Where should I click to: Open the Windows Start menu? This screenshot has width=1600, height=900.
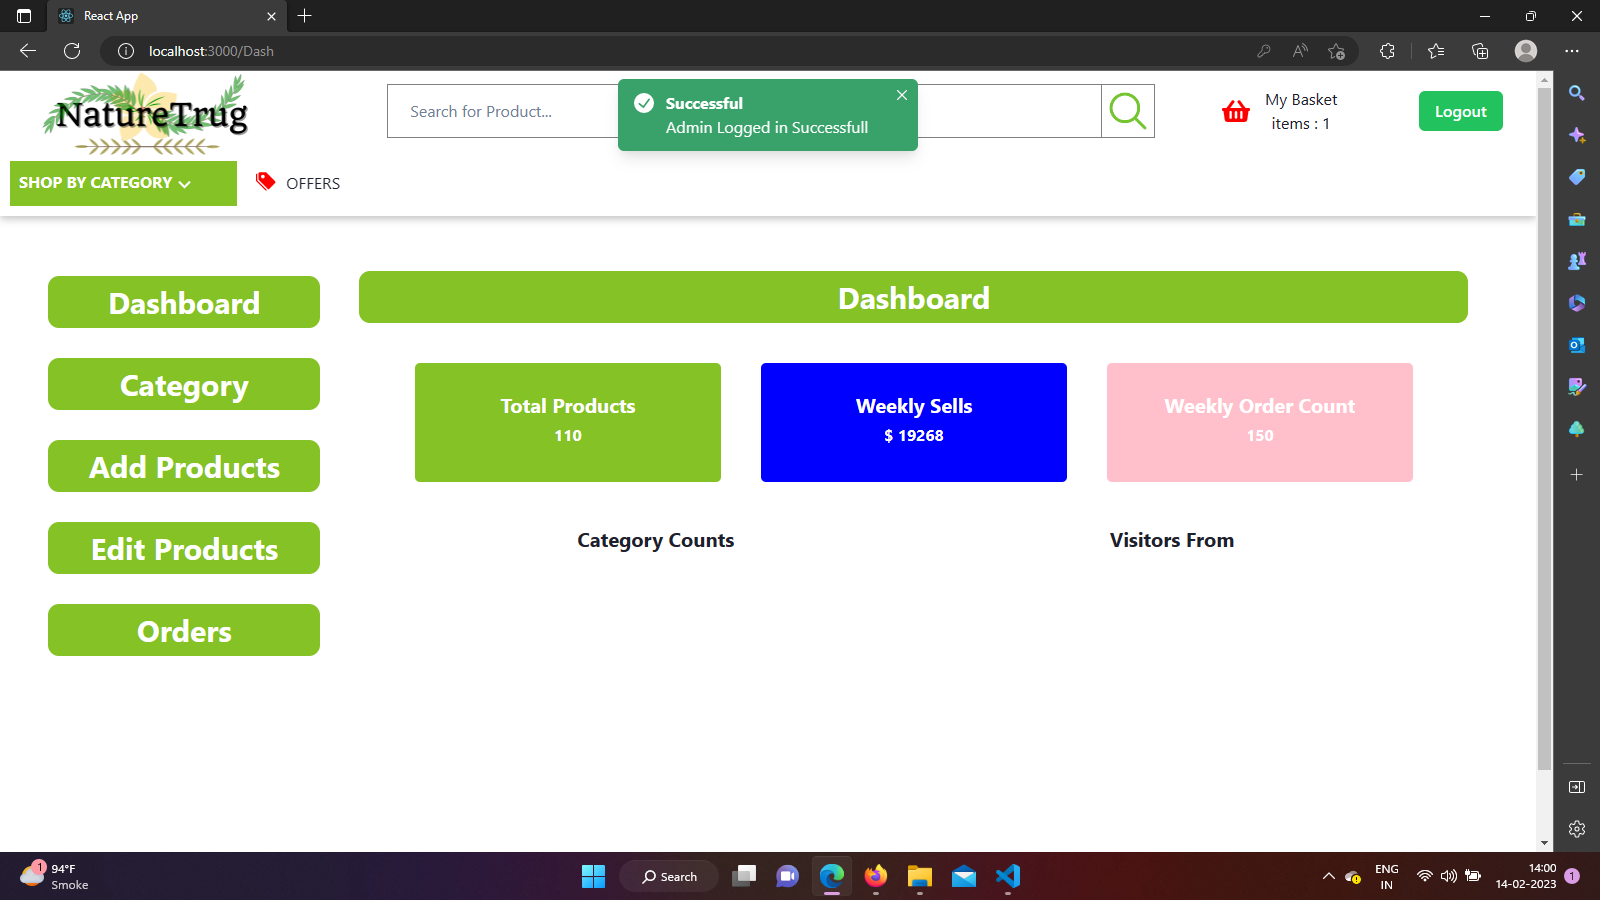(x=594, y=876)
